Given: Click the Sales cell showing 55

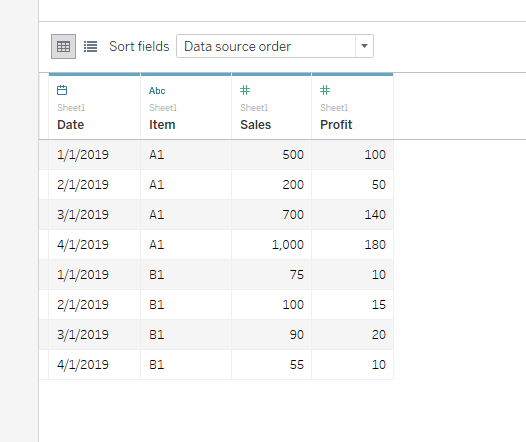Looking at the screenshot, I should coord(271,365).
